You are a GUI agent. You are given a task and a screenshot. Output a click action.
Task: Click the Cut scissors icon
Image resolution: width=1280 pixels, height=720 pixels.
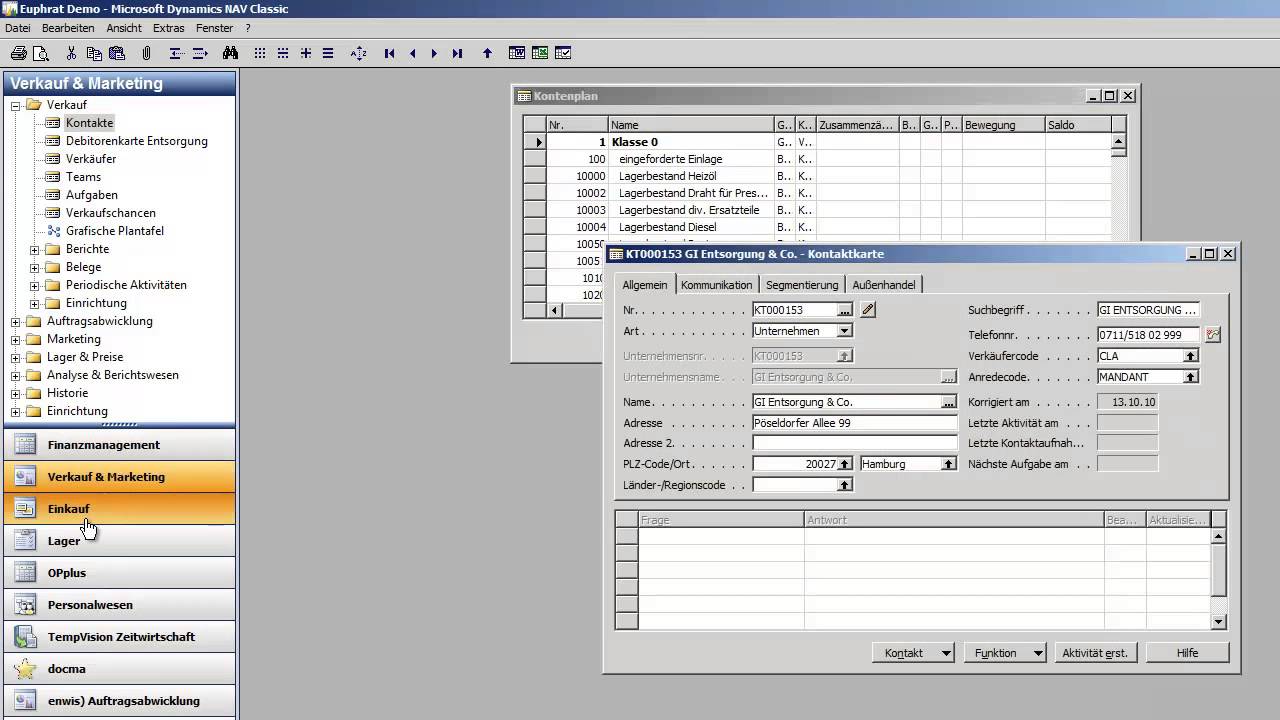(71, 53)
